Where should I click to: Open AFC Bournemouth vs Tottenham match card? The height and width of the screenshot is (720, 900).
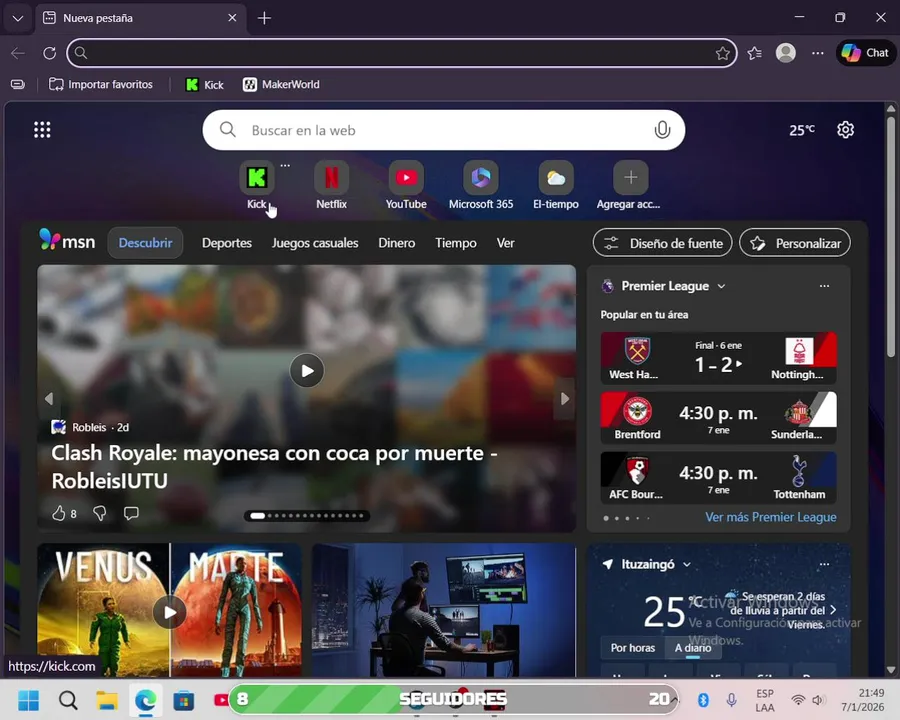718,478
